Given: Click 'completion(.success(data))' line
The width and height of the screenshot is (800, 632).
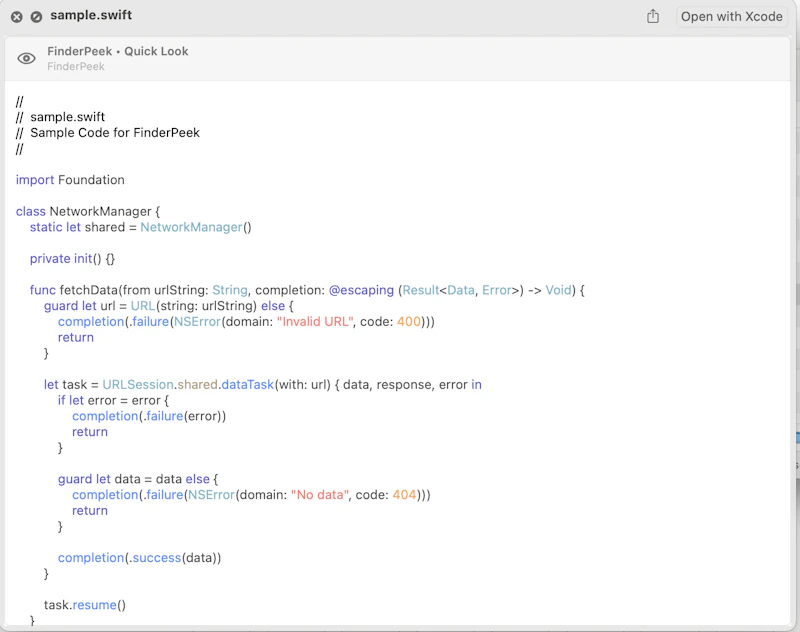Looking at the screenshot, I should (139, 558).
